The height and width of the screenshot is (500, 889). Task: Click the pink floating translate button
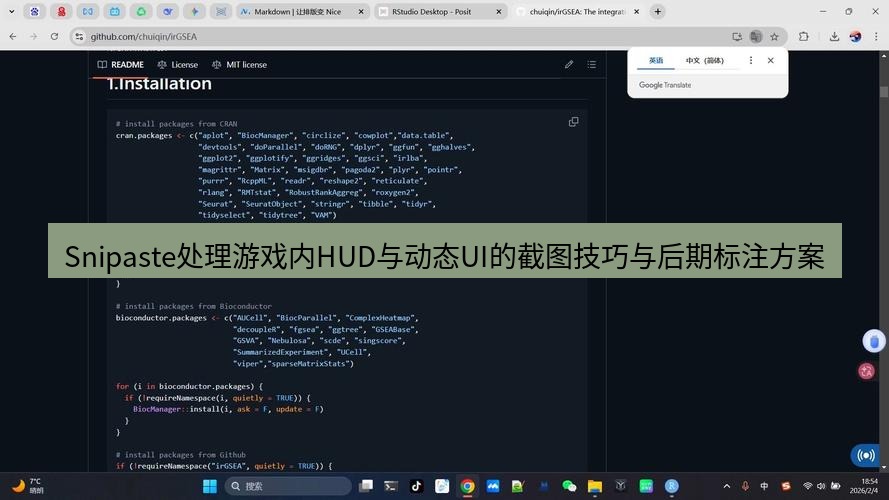point(866,371)
